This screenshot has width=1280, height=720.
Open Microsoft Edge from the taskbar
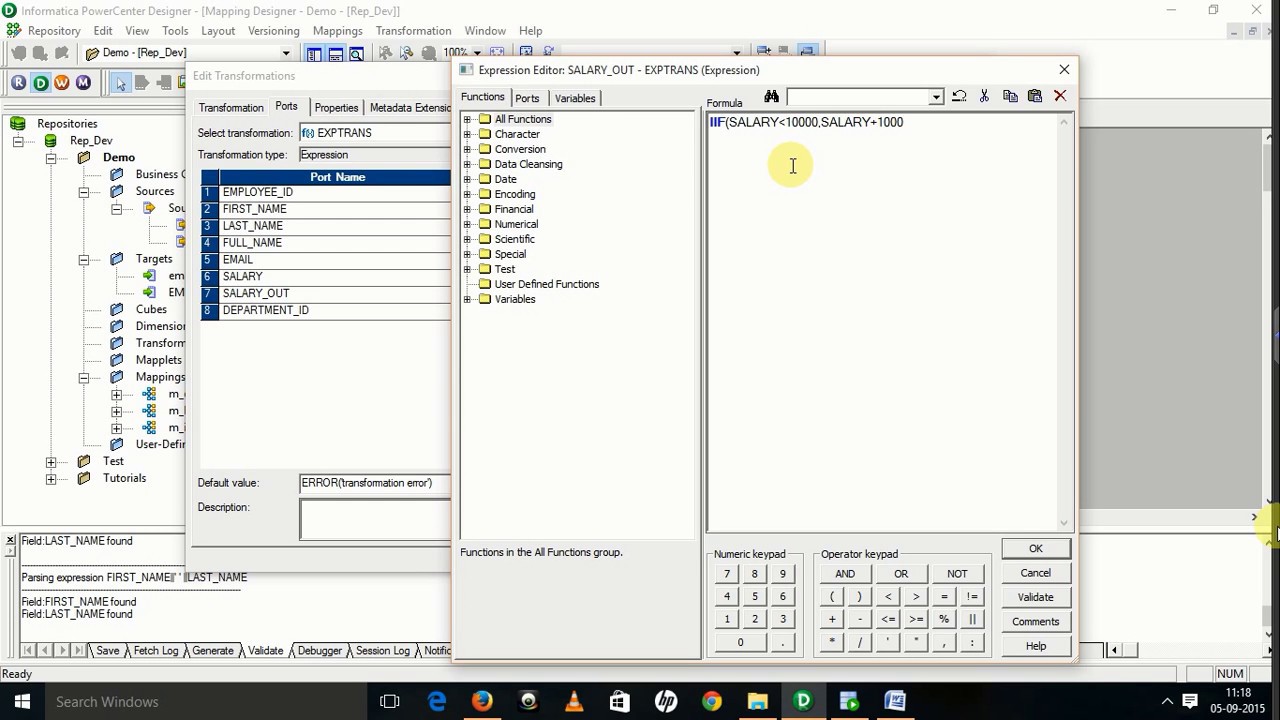[x=437, y=701]
